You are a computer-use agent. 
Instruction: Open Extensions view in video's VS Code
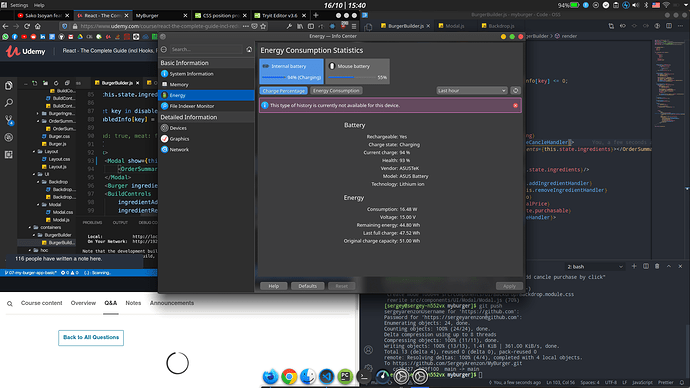[8, 154]
